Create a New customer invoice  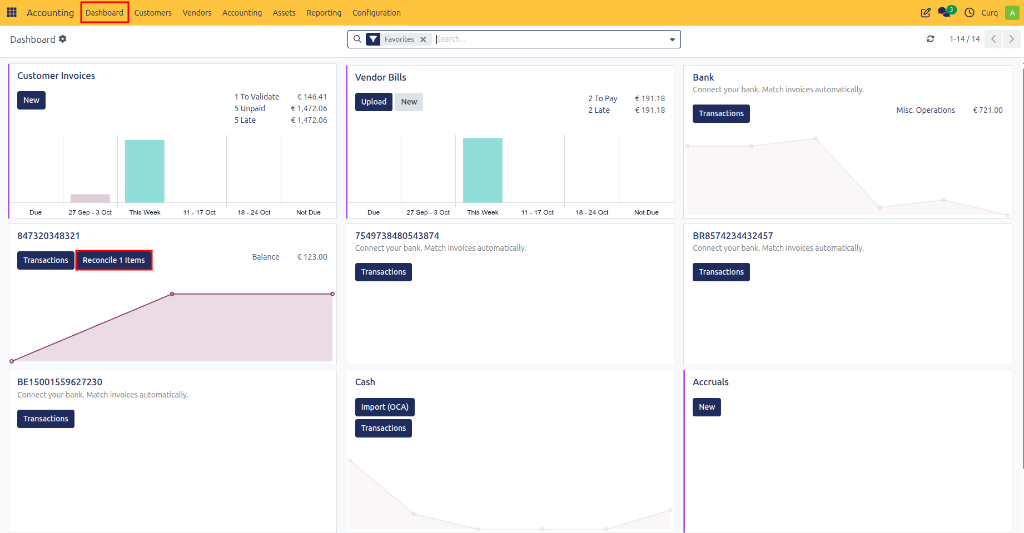[x=31, y=100]
